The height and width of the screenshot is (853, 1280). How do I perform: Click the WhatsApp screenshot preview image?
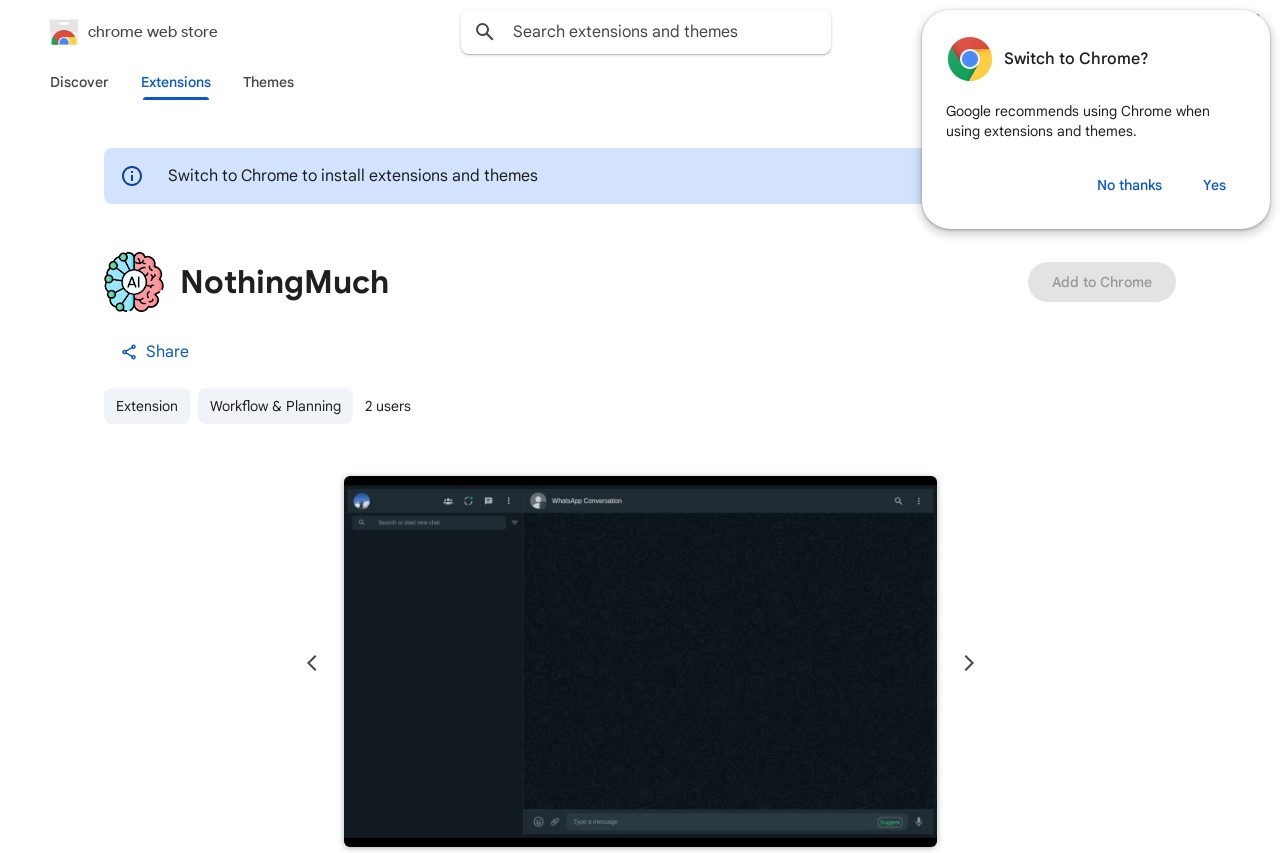pos(640,662)
